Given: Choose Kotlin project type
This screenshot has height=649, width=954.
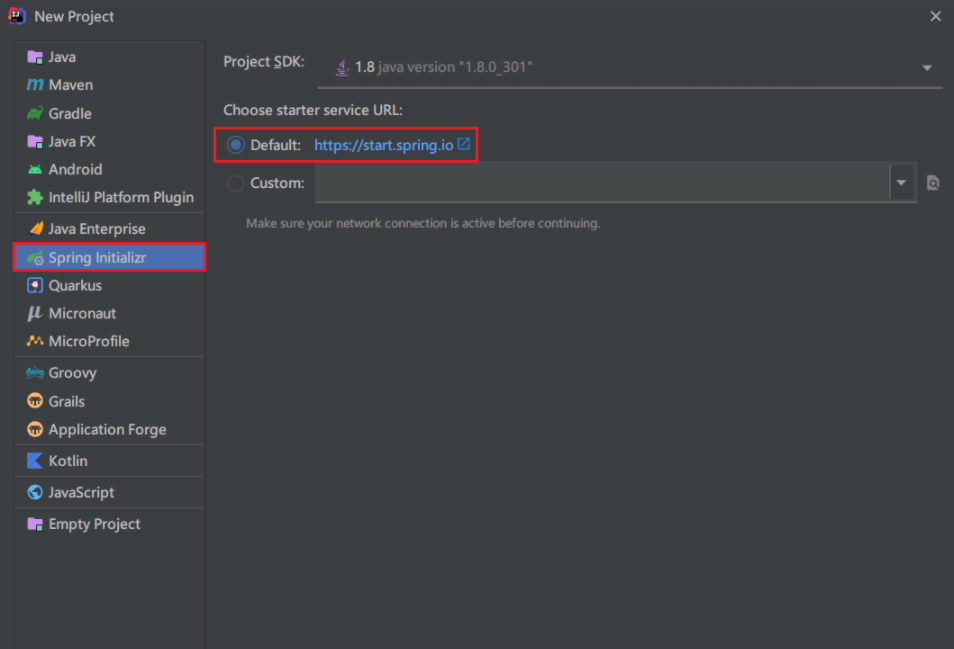Looking at the screenshot, I should [110, 460].
